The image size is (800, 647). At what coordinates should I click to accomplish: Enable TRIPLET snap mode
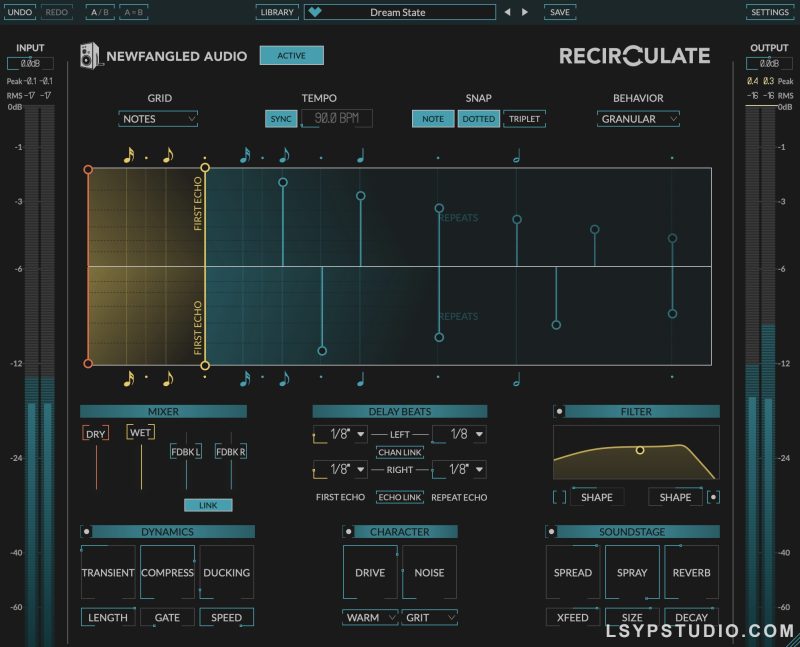tap(524, 118)
